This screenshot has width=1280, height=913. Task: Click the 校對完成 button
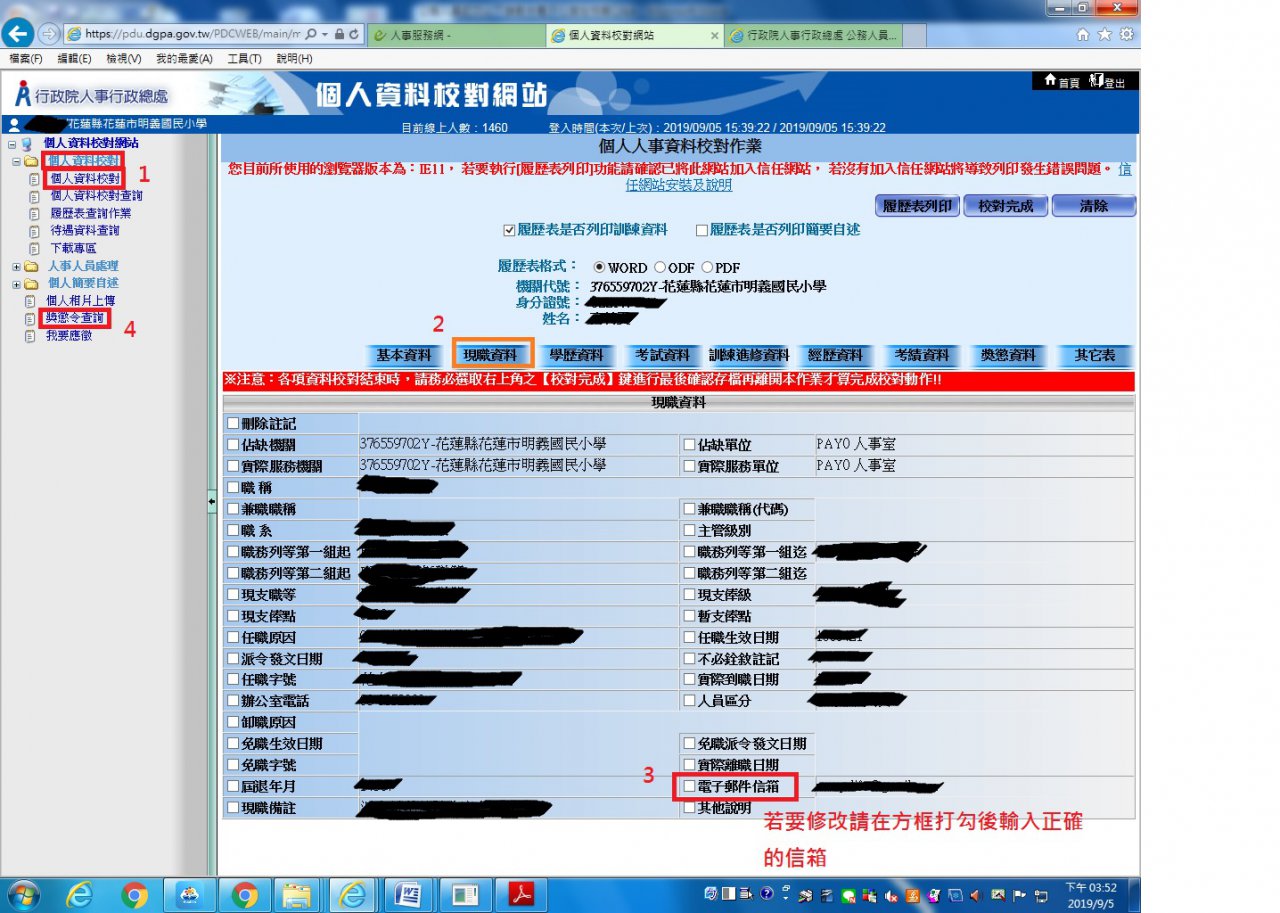[1004, 206]
